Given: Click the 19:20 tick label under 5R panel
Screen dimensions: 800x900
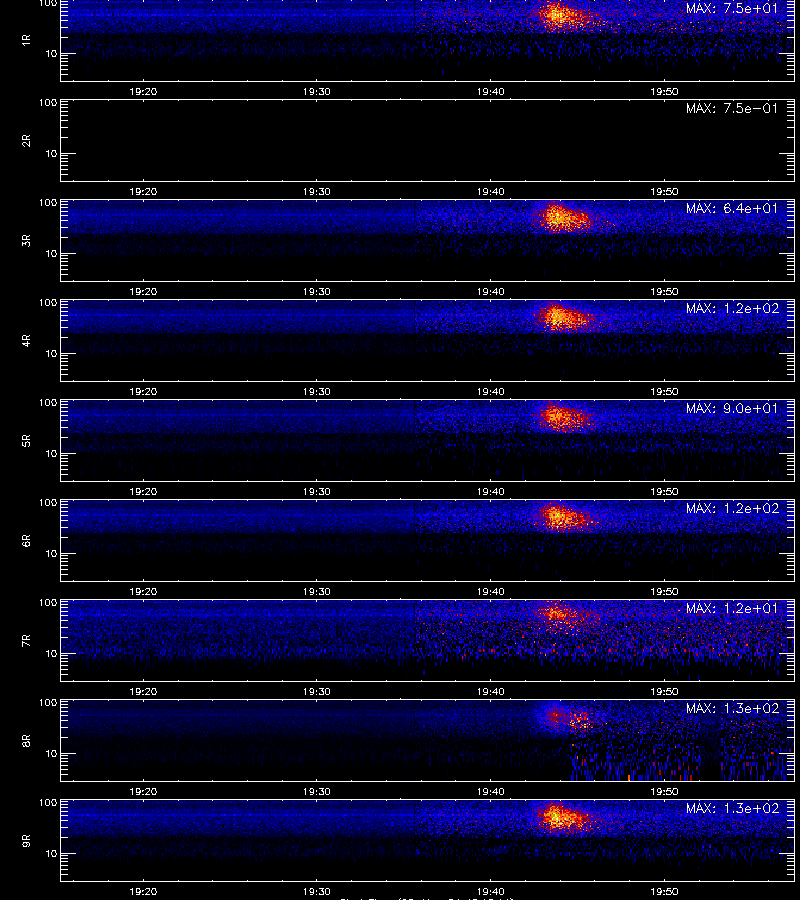Looking at the screenshot, I should click(143, 491).
